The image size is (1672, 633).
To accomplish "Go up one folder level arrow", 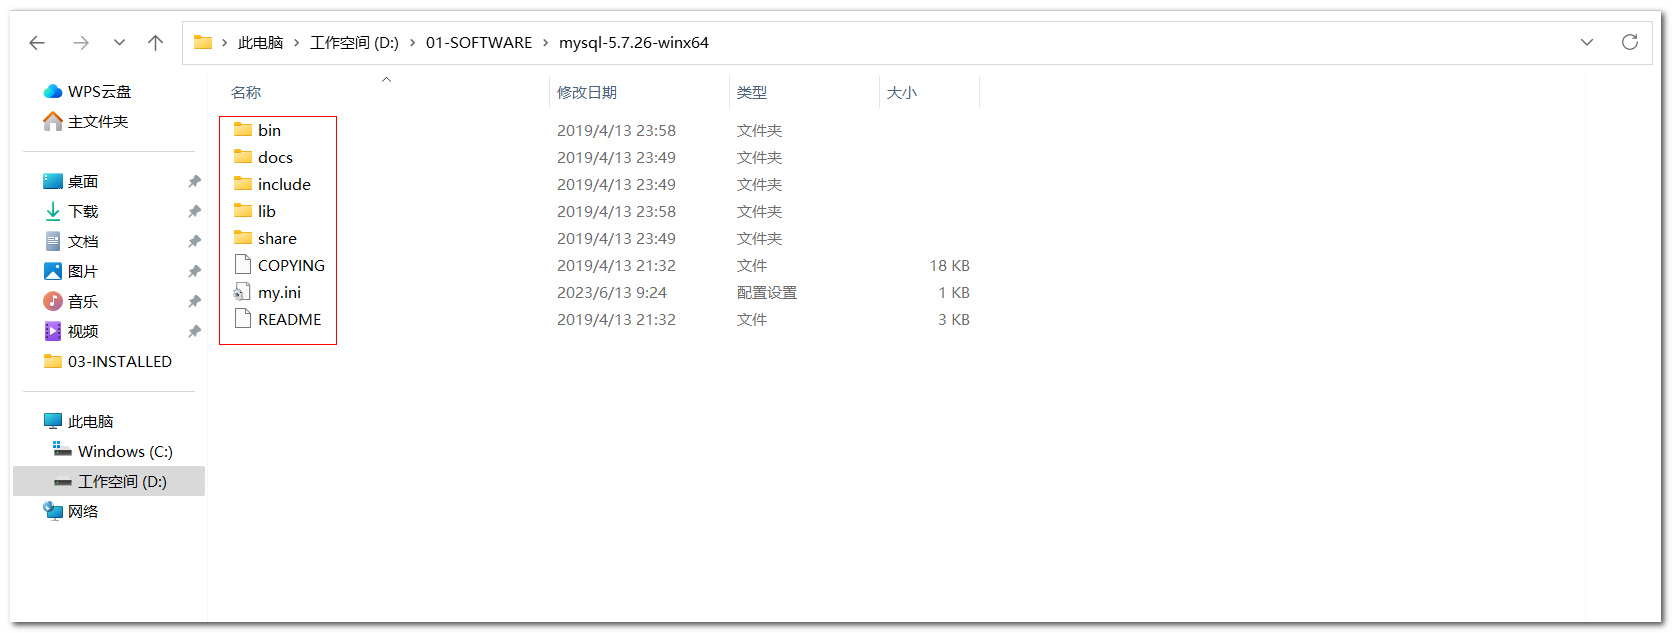I will [x=155, y=42].
